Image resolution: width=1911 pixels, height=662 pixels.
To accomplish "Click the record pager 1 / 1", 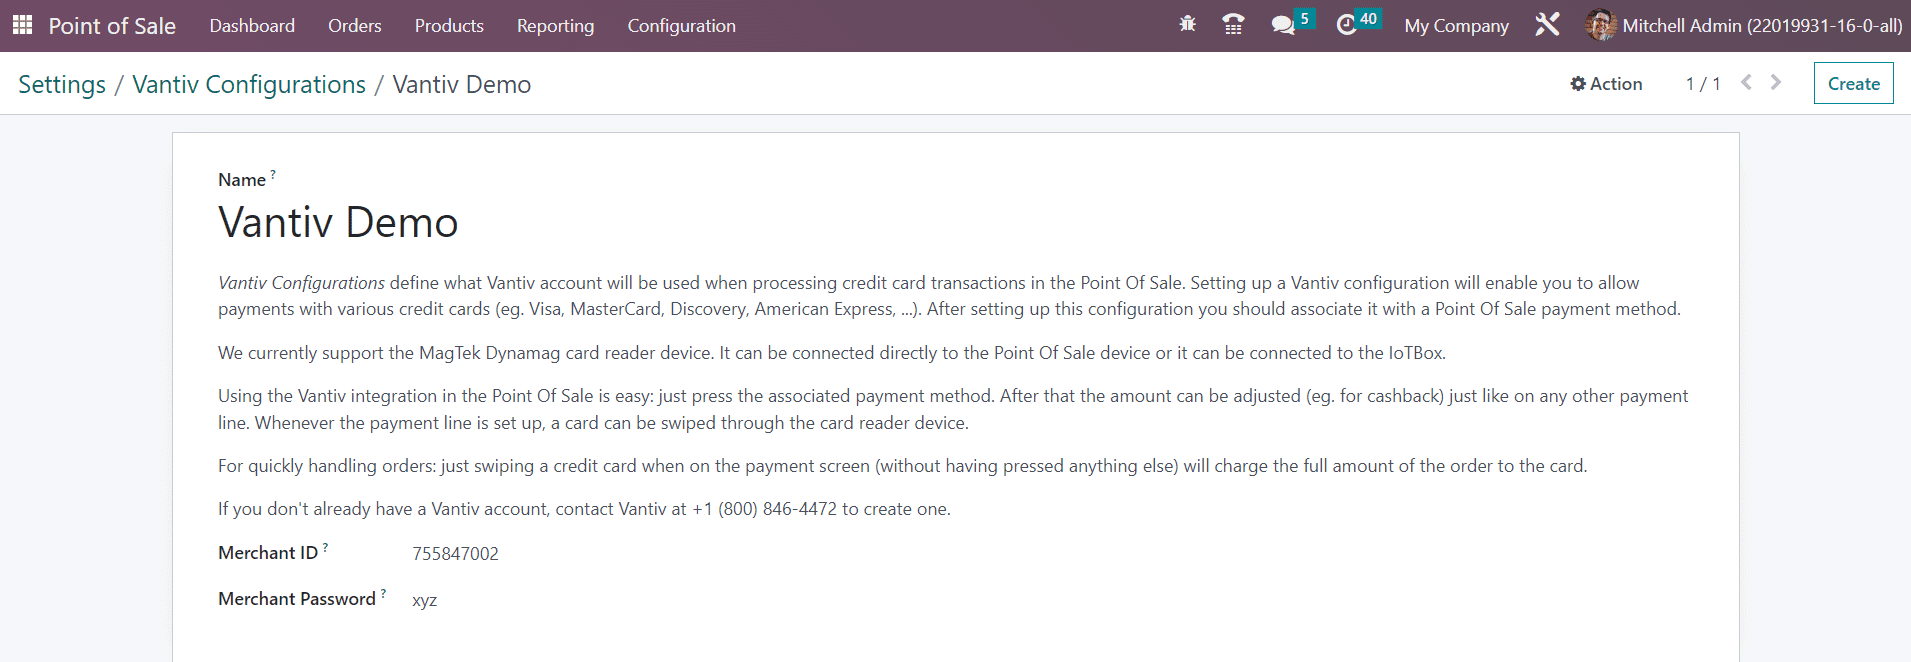I will [1703, 84].
